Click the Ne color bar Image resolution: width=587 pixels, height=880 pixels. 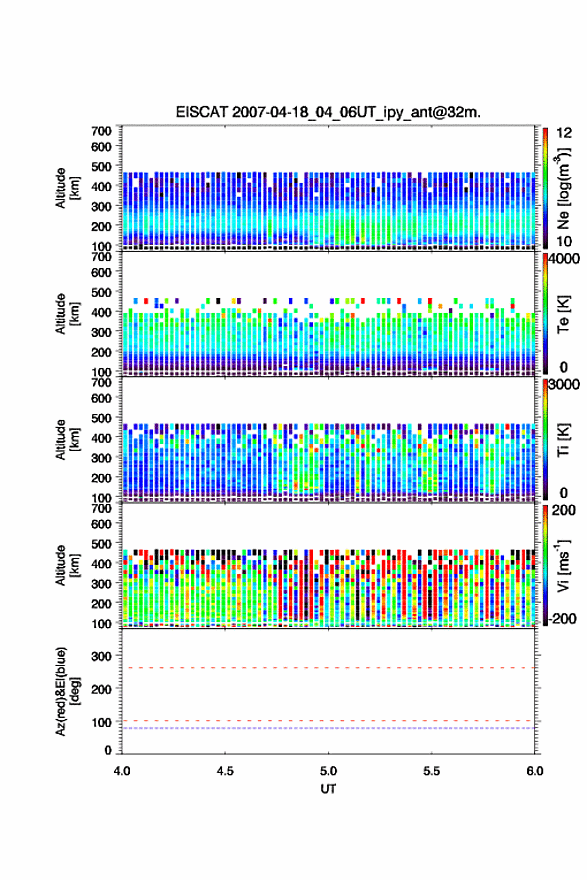coord(545,188)
